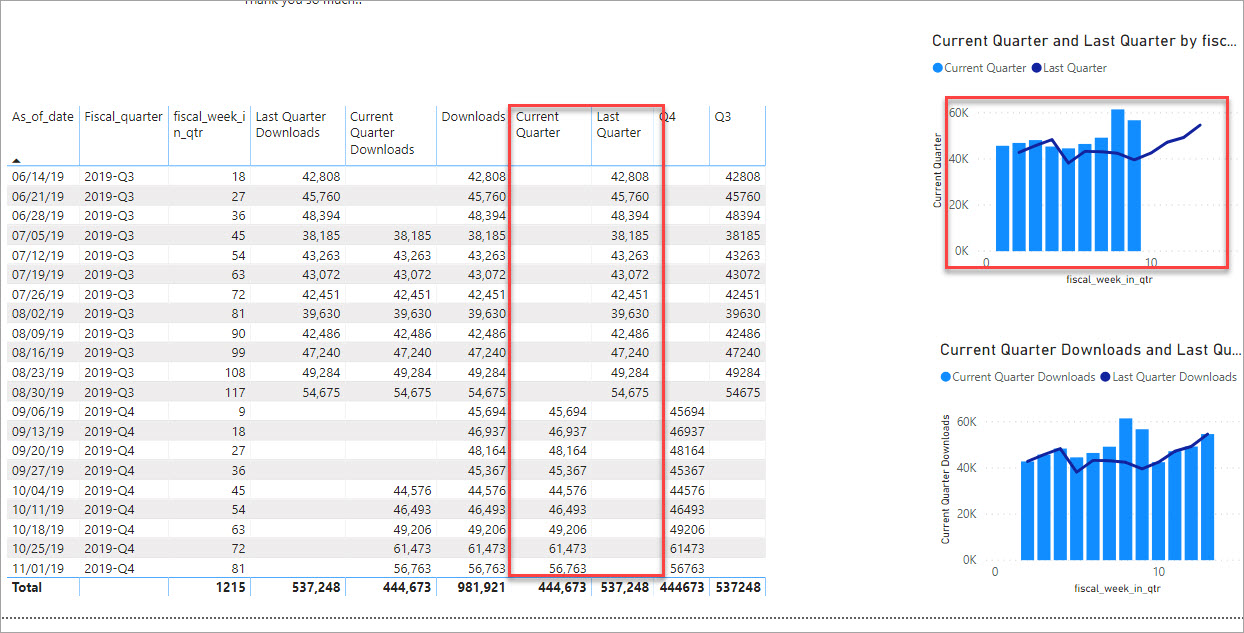The height and width of the screenshot is (633, 1244).
Task: Select the Q4 column header
Action: click(x=667, y=117)
